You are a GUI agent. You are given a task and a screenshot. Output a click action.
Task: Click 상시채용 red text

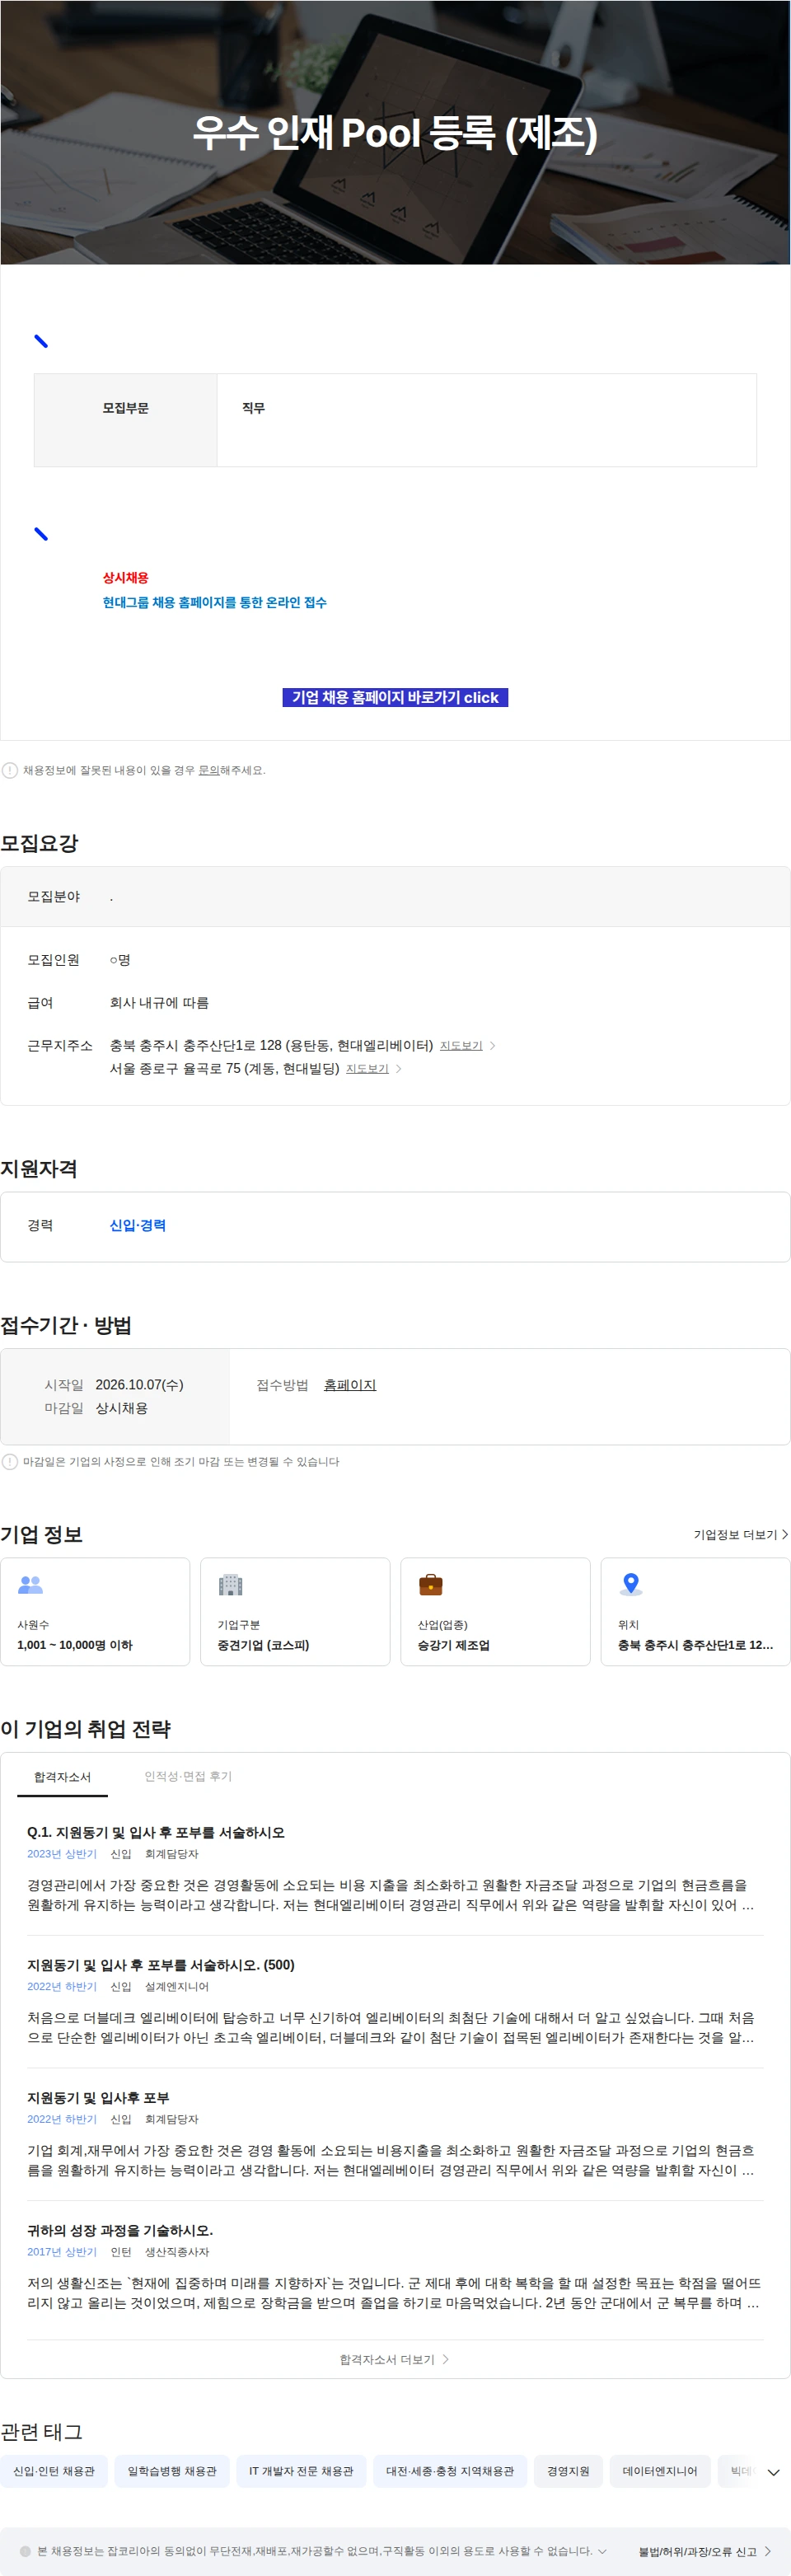125,577
